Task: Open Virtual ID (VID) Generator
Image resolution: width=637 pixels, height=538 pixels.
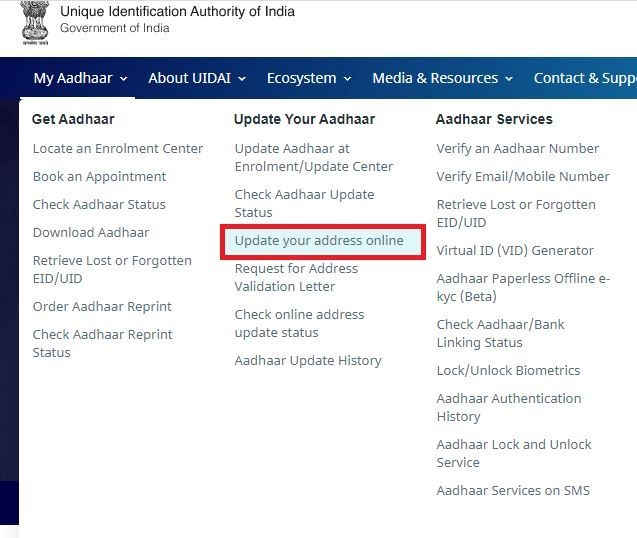Action: pyautogui.click(x=515, y=251)
